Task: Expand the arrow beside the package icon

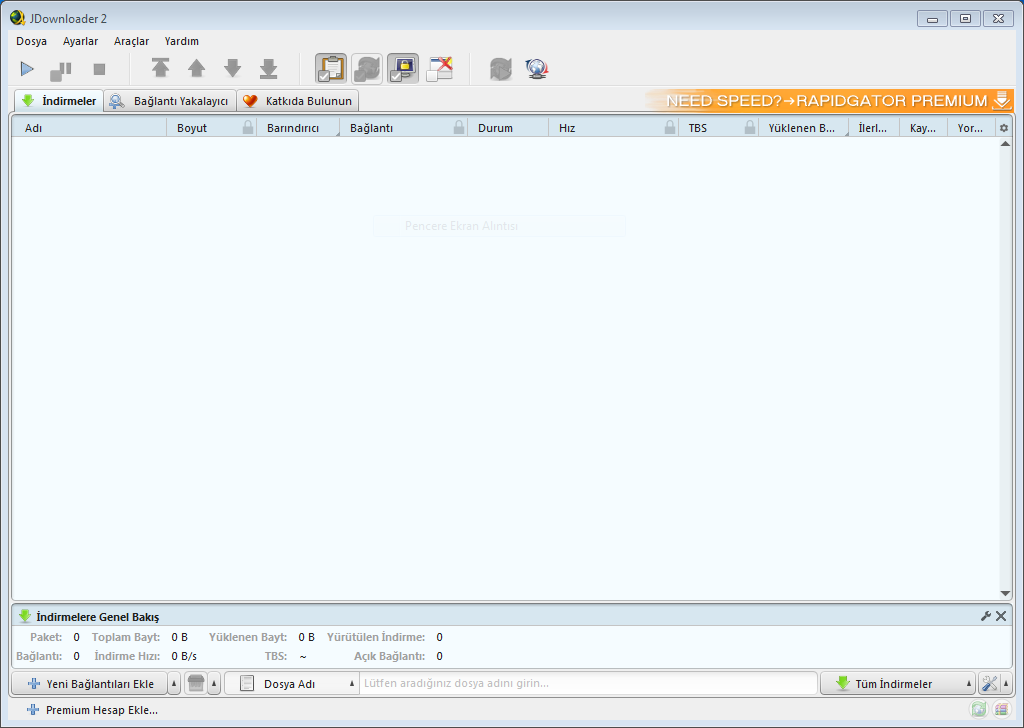Action: 214,684
